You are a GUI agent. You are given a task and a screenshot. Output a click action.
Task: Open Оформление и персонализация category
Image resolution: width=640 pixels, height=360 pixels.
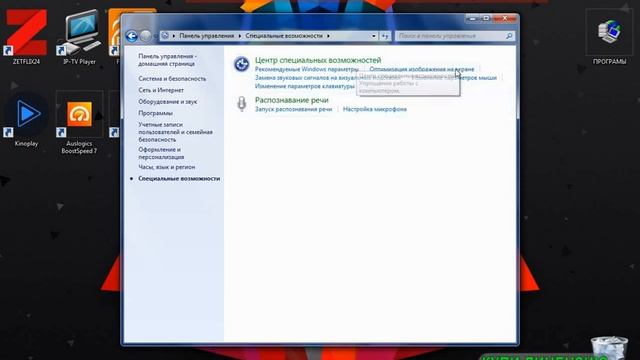[x=161, y=153]
